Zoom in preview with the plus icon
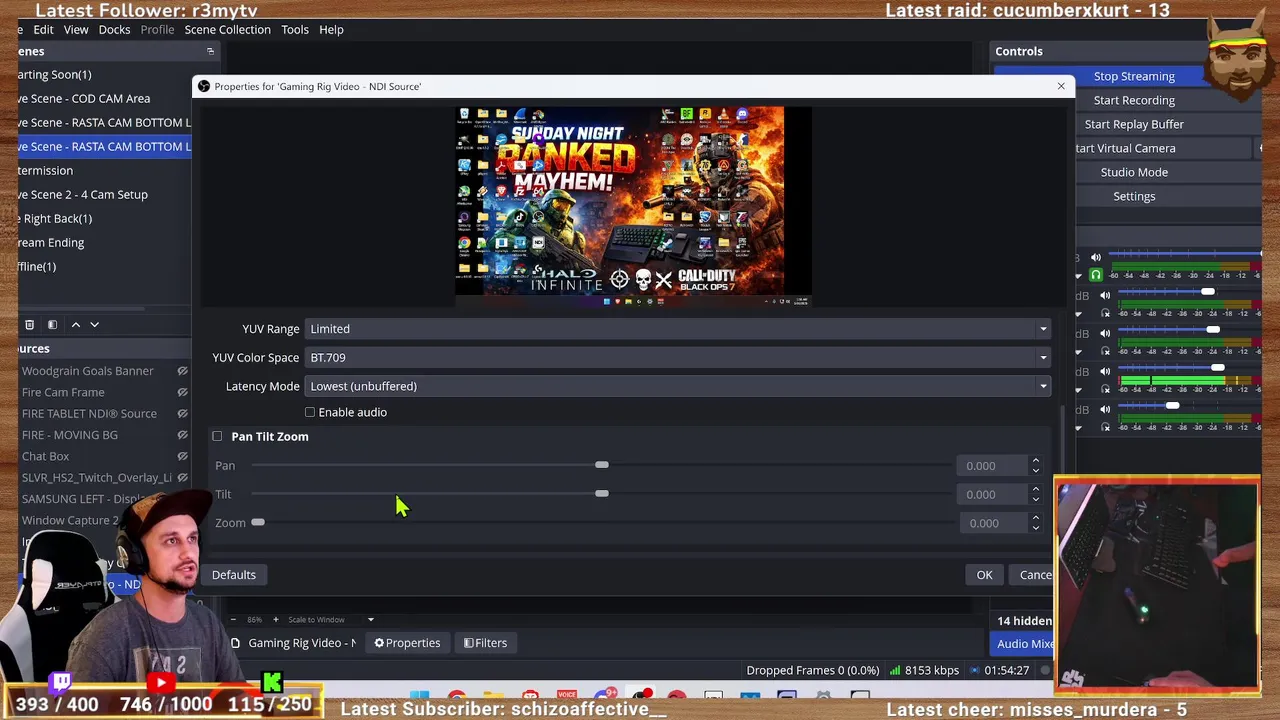The width and height of the screenshot is (1280, 720). (277, 620)
